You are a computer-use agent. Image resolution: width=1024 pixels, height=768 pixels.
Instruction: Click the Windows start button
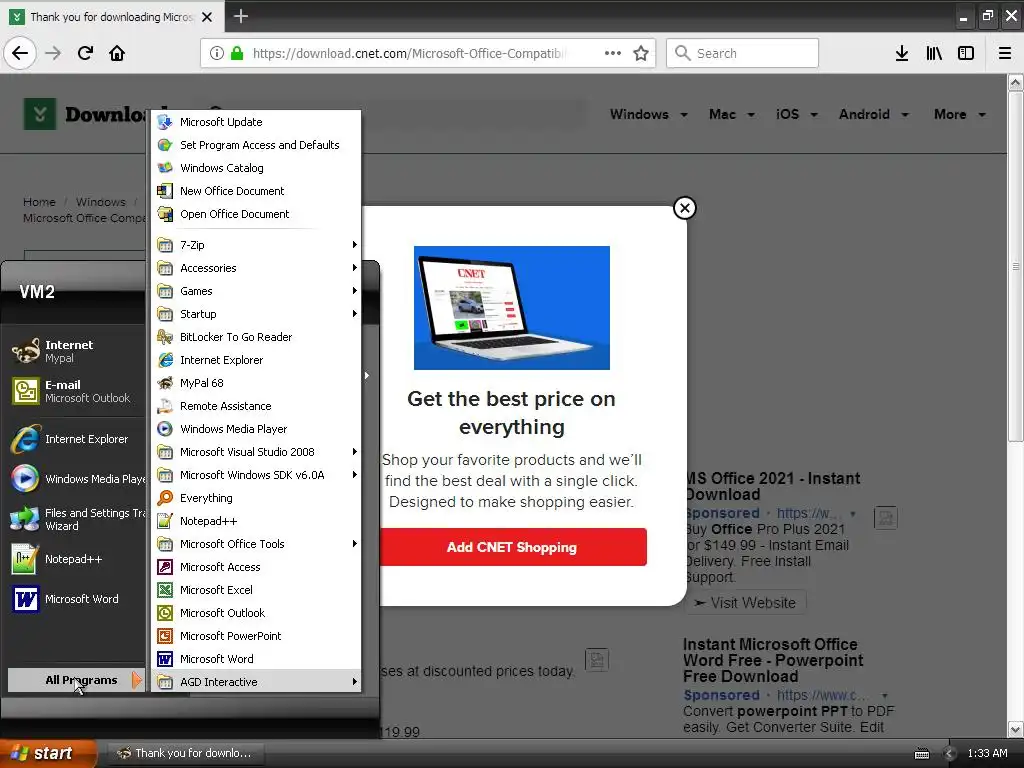tap(47, 753)
